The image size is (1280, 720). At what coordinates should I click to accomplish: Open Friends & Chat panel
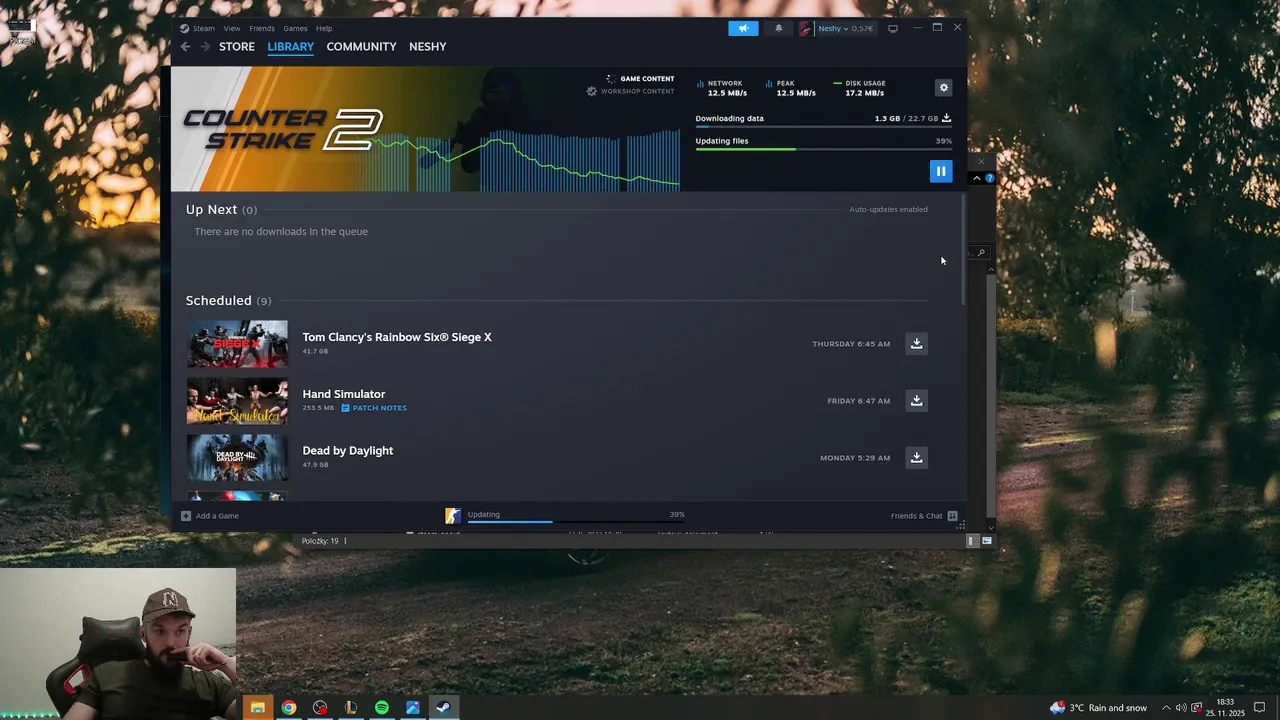tap(924, 516)
